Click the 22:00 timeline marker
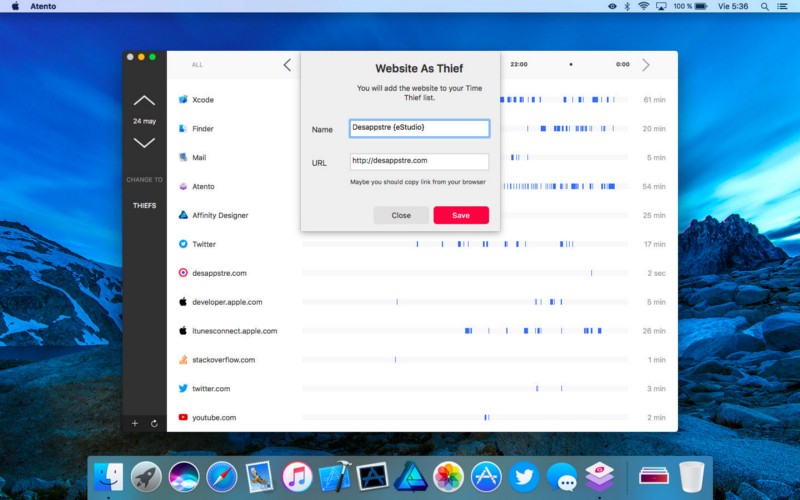This screenshot has height=500, width=800. coord(519,64)
